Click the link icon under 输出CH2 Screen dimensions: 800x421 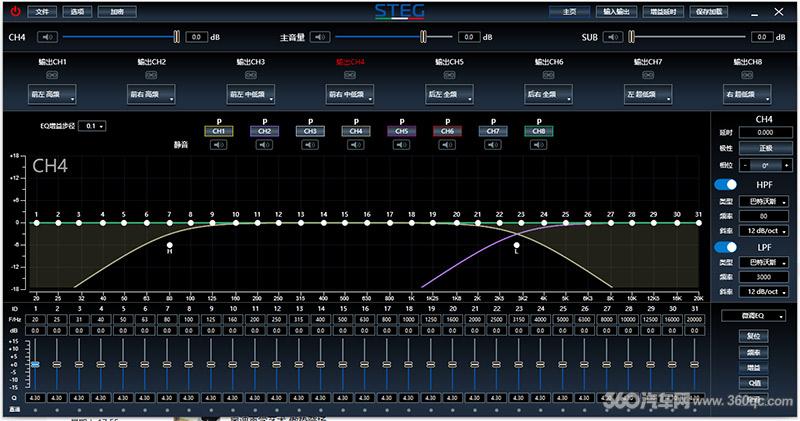tap(151, 75)
